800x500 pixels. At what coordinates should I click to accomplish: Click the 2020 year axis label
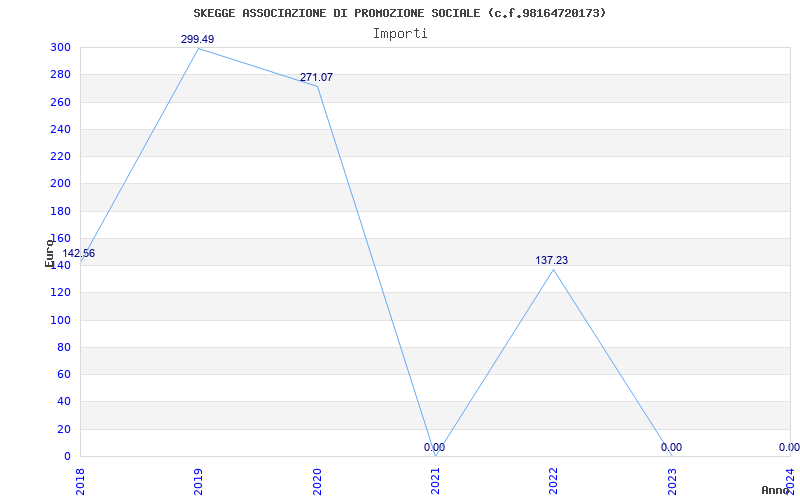coord(317,481)
